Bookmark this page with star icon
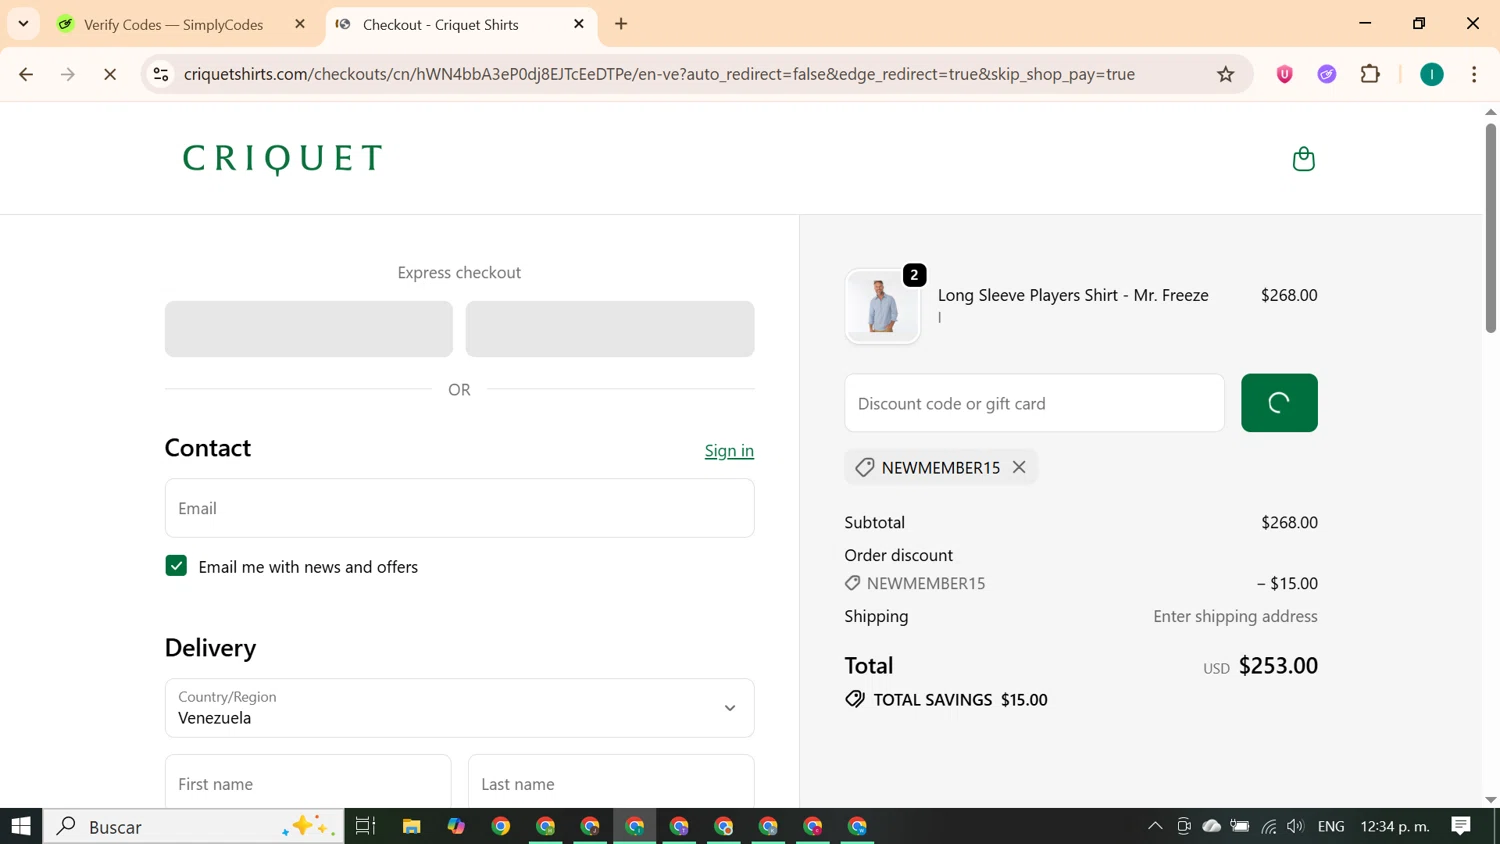 (1225, 74)
